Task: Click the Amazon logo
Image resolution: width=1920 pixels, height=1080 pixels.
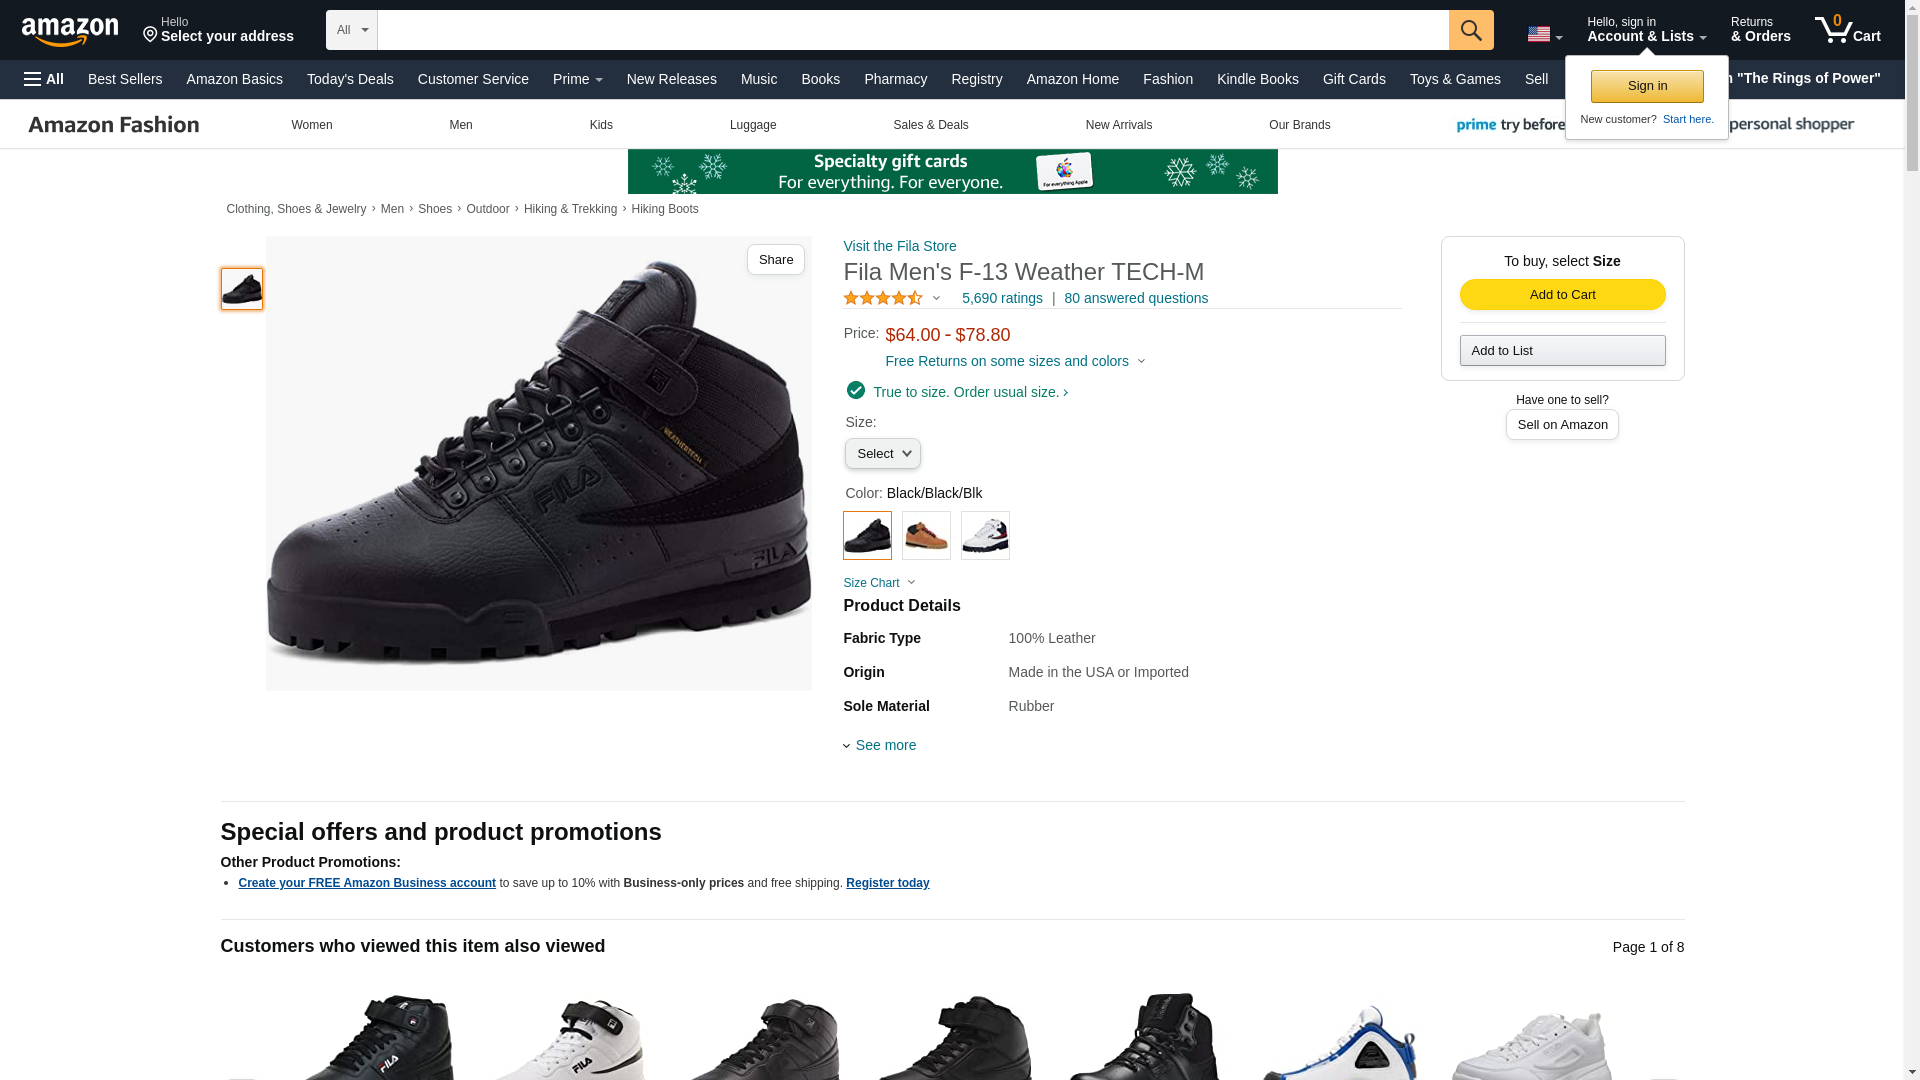Action: 70,32
